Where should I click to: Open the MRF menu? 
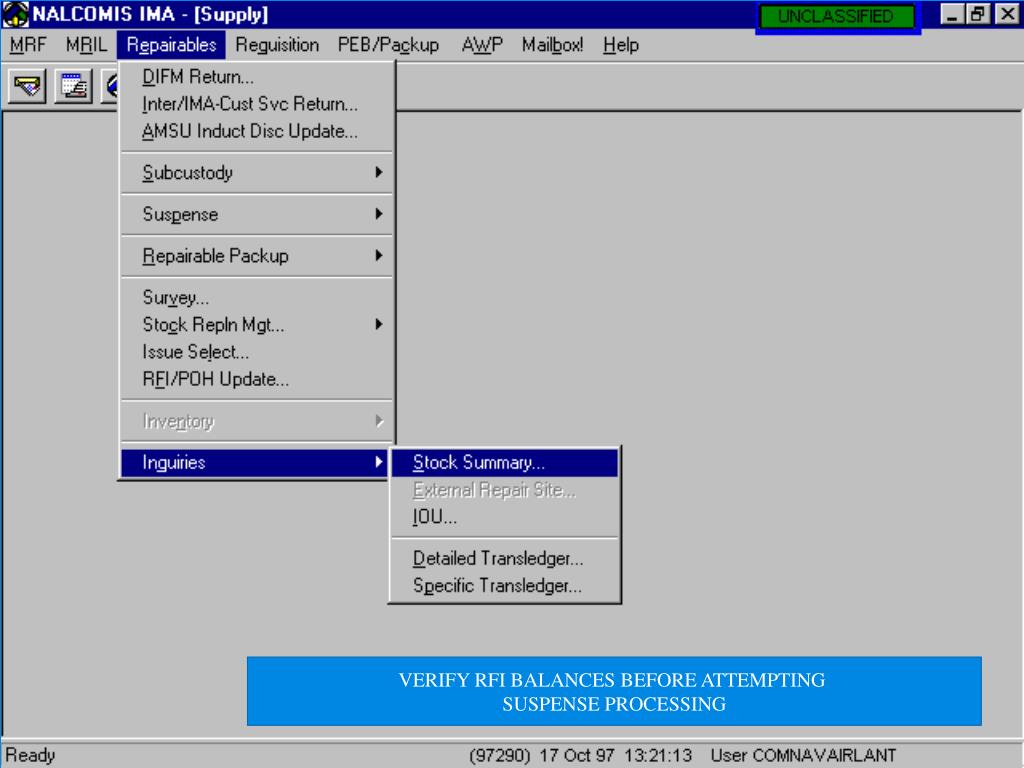point(28,45)
